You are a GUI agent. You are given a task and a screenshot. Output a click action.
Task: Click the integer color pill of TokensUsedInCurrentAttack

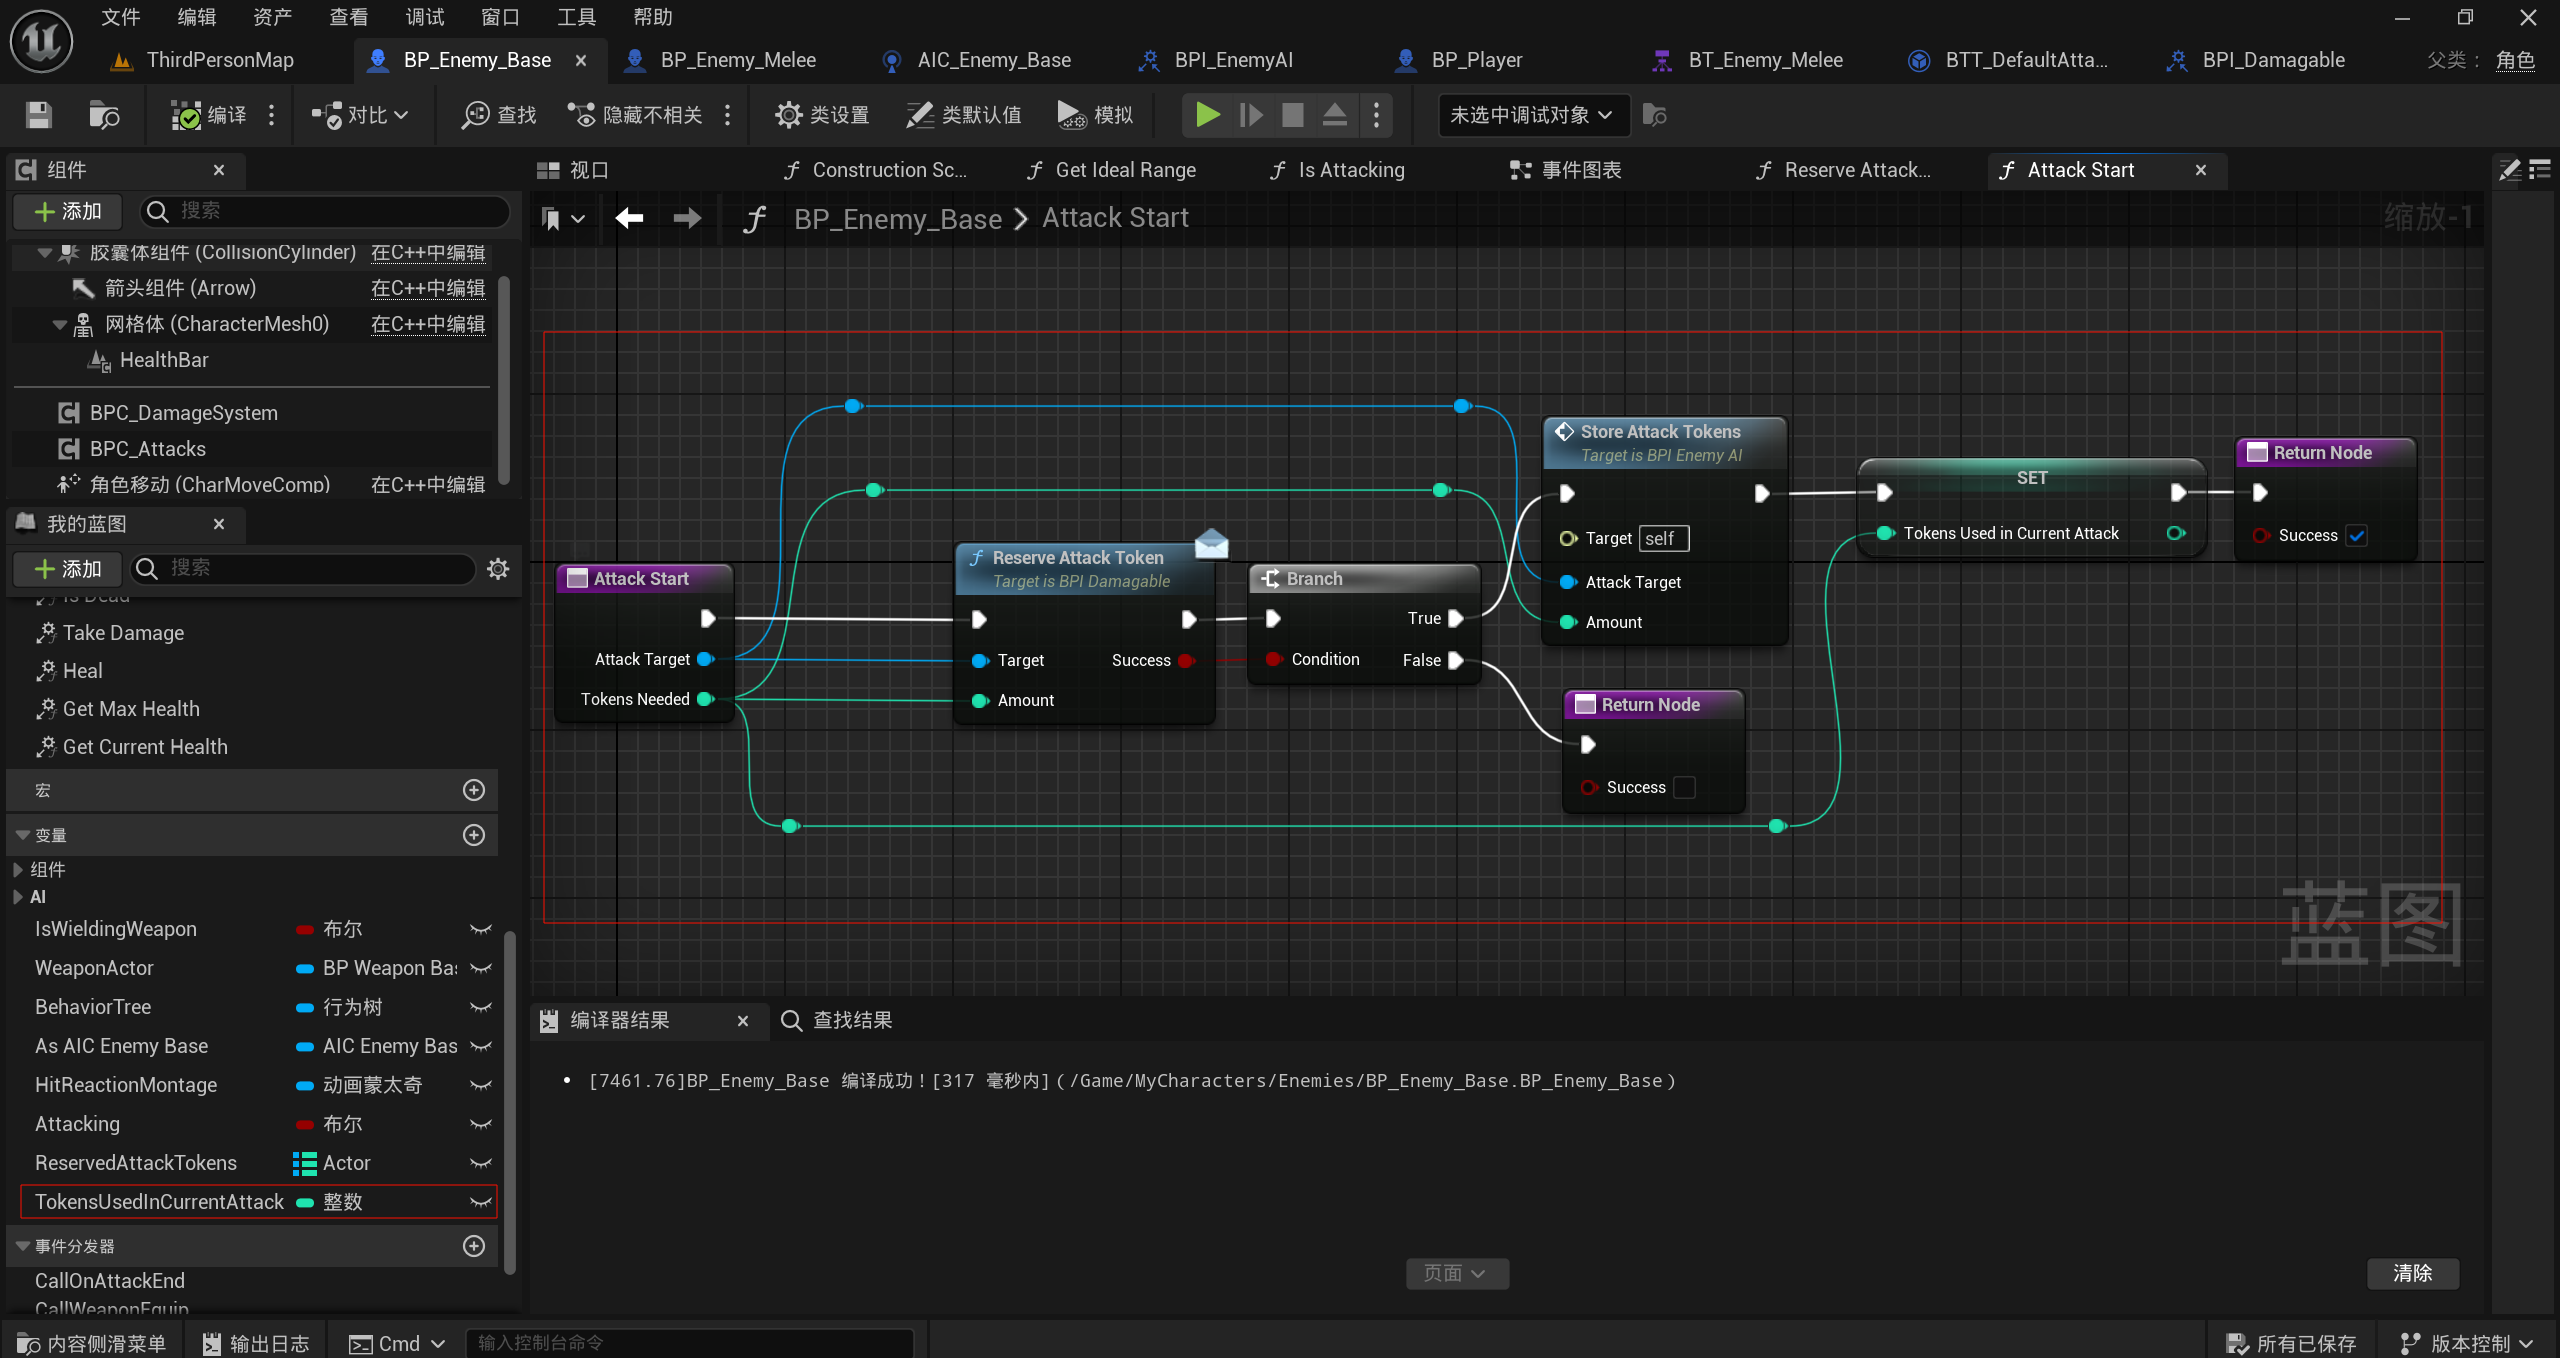pyautogui.click(x=305, y=1202)
